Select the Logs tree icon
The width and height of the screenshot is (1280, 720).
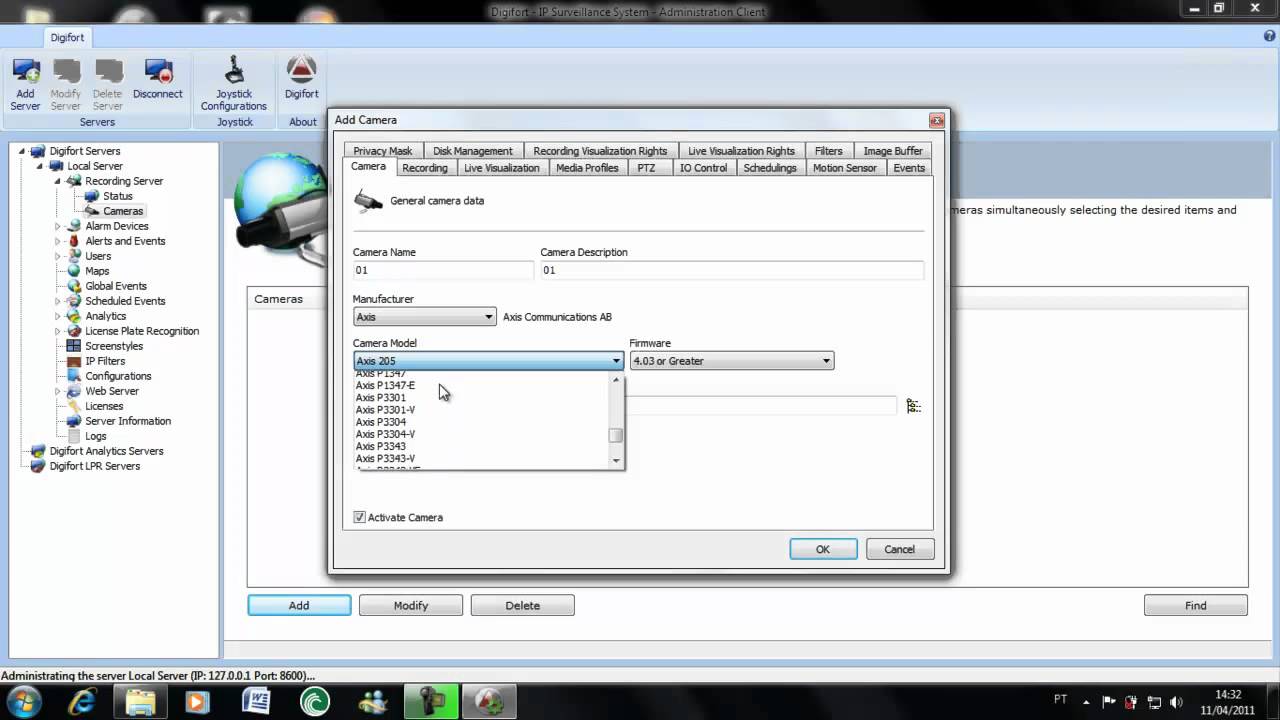point(74,436)
